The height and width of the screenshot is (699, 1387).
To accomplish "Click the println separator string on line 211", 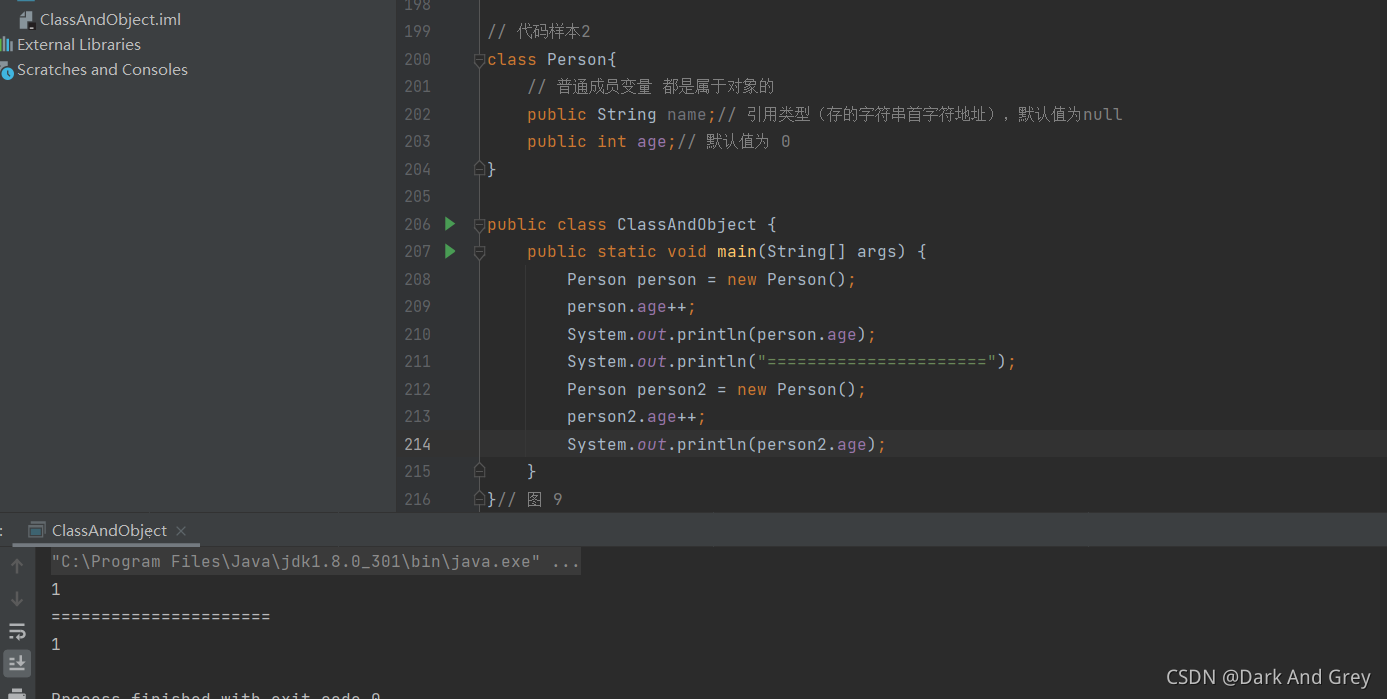I will click(877, 362).
